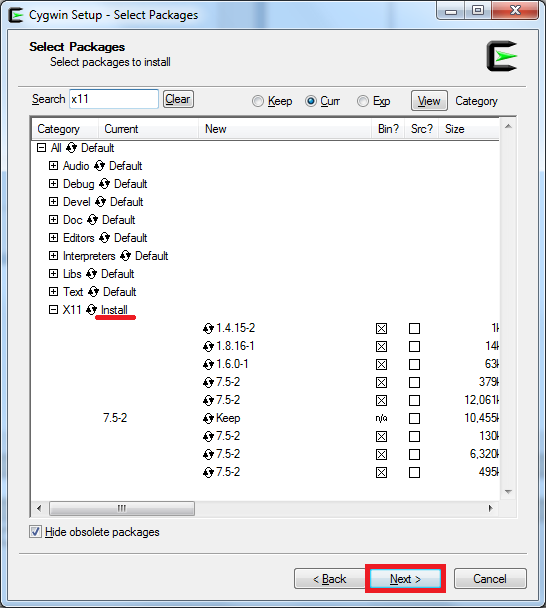Click the vertical scrollbar down arrow
This screenshot has height=608, width=546.
508,492
